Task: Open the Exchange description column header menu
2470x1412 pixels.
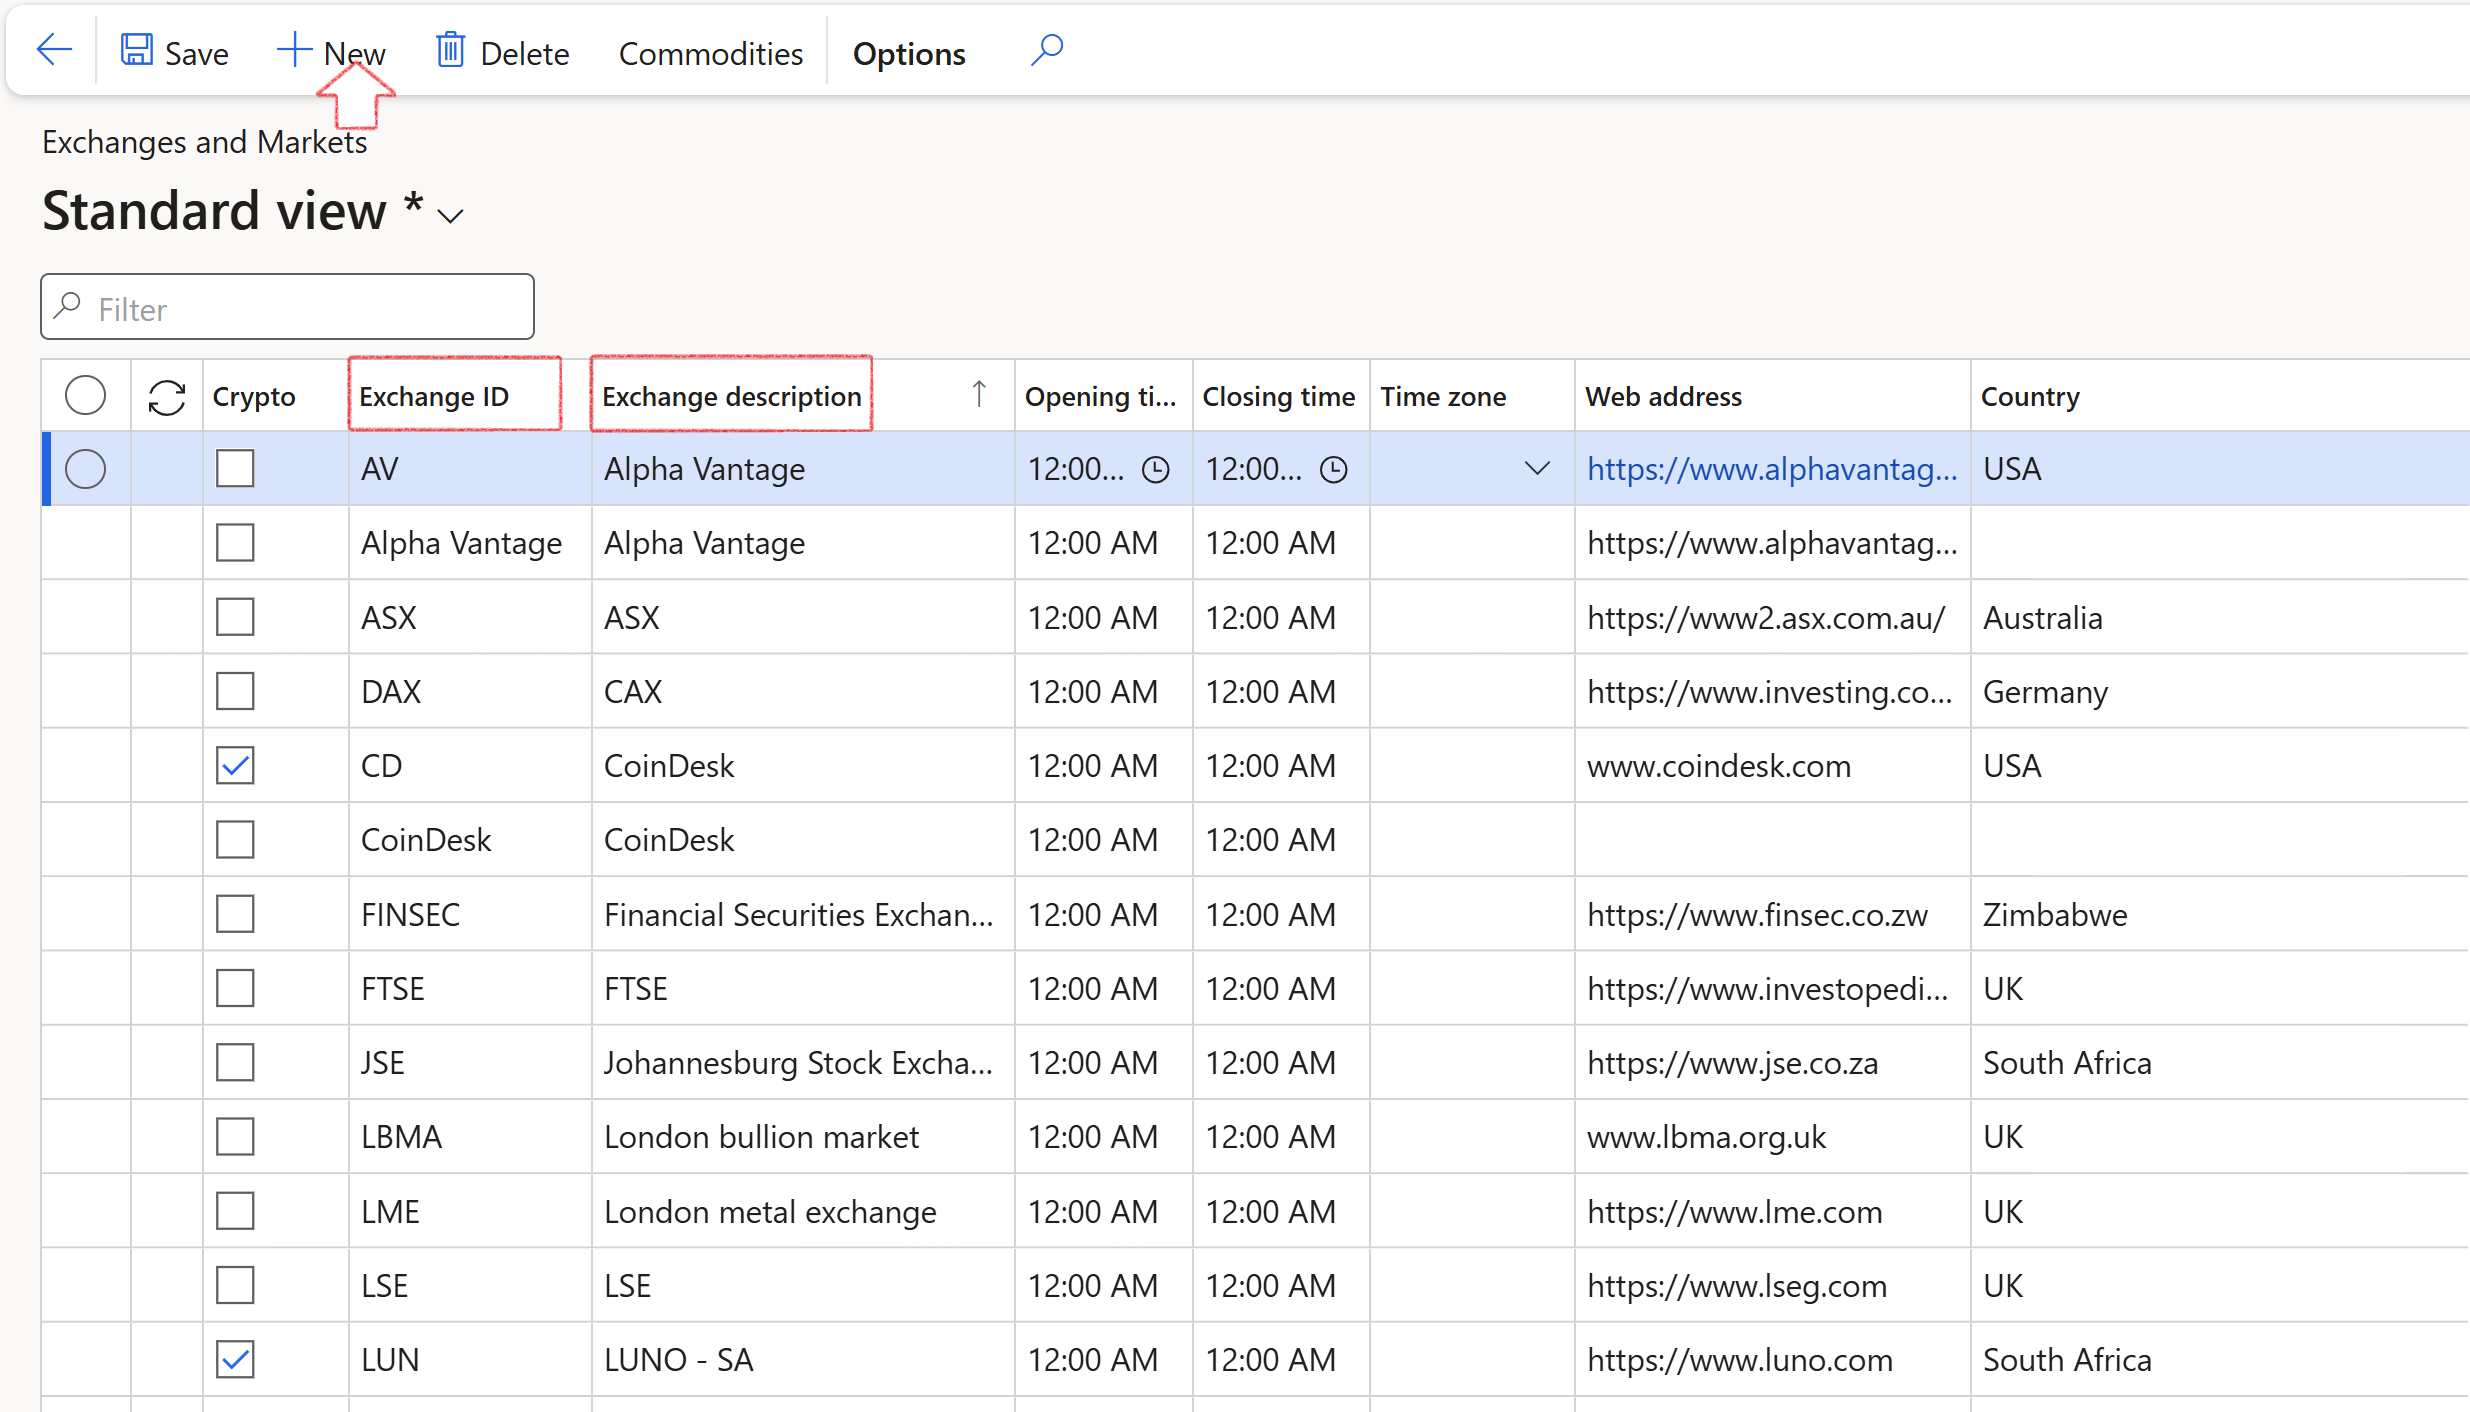Action: [x=731, y=396]
